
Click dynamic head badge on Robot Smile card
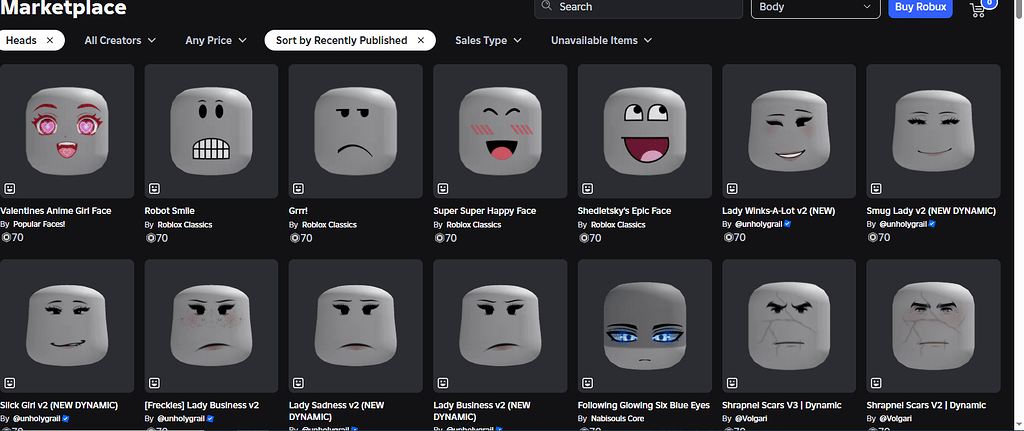coord(154,188)
